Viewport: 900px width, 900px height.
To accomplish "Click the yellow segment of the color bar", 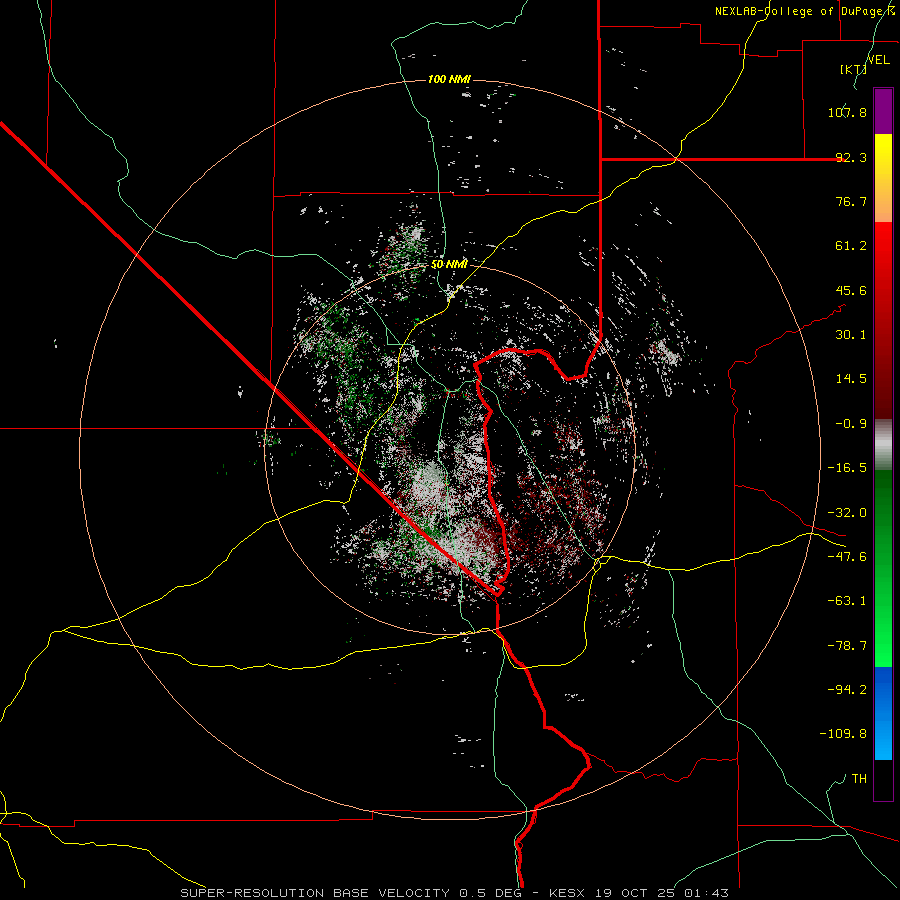I will [883, 178].
